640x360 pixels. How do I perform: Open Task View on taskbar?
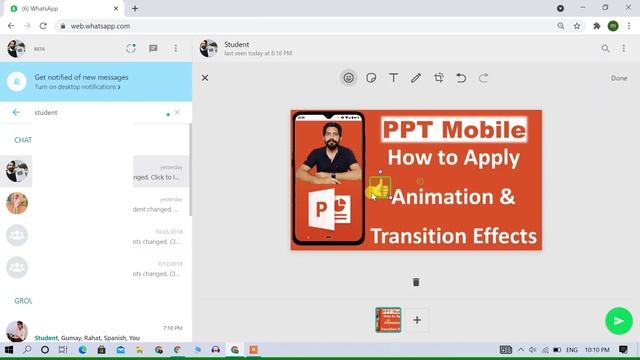62,350
